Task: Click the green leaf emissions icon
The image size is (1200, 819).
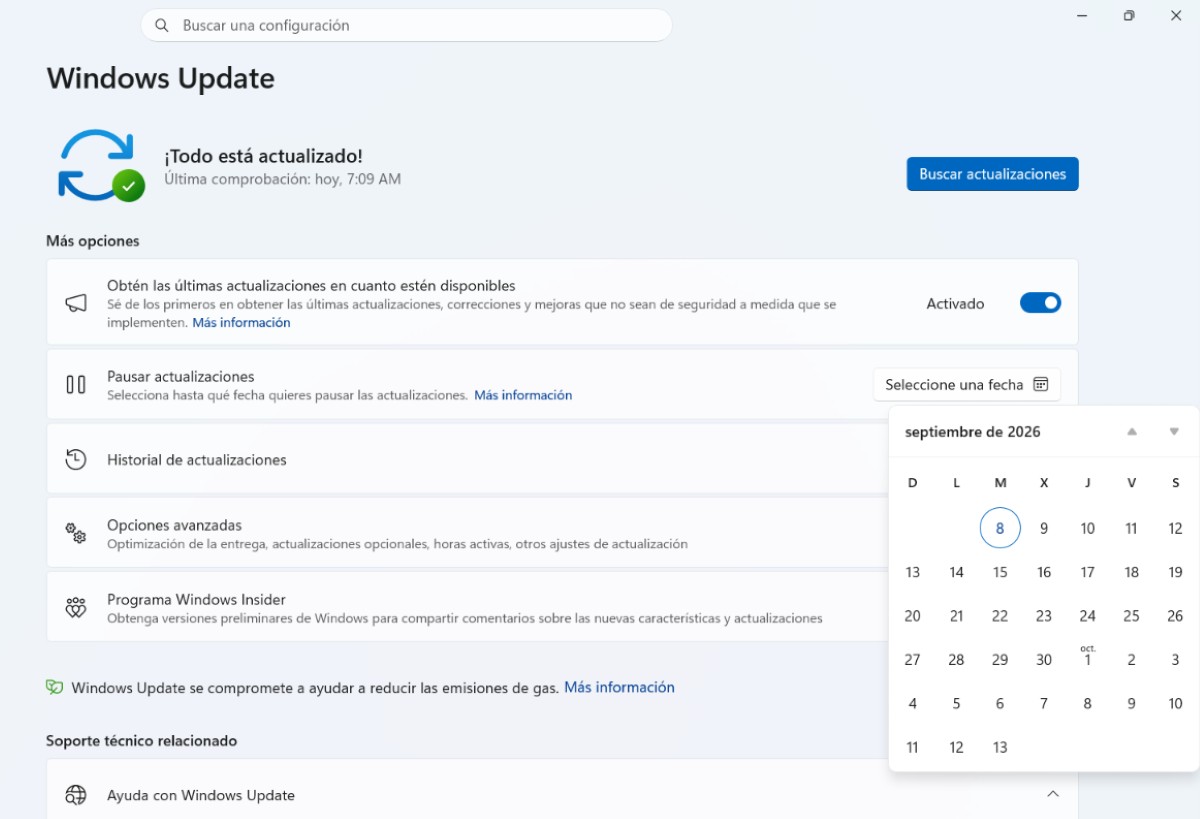Action: pyautogui.click(x=55, y=687)
